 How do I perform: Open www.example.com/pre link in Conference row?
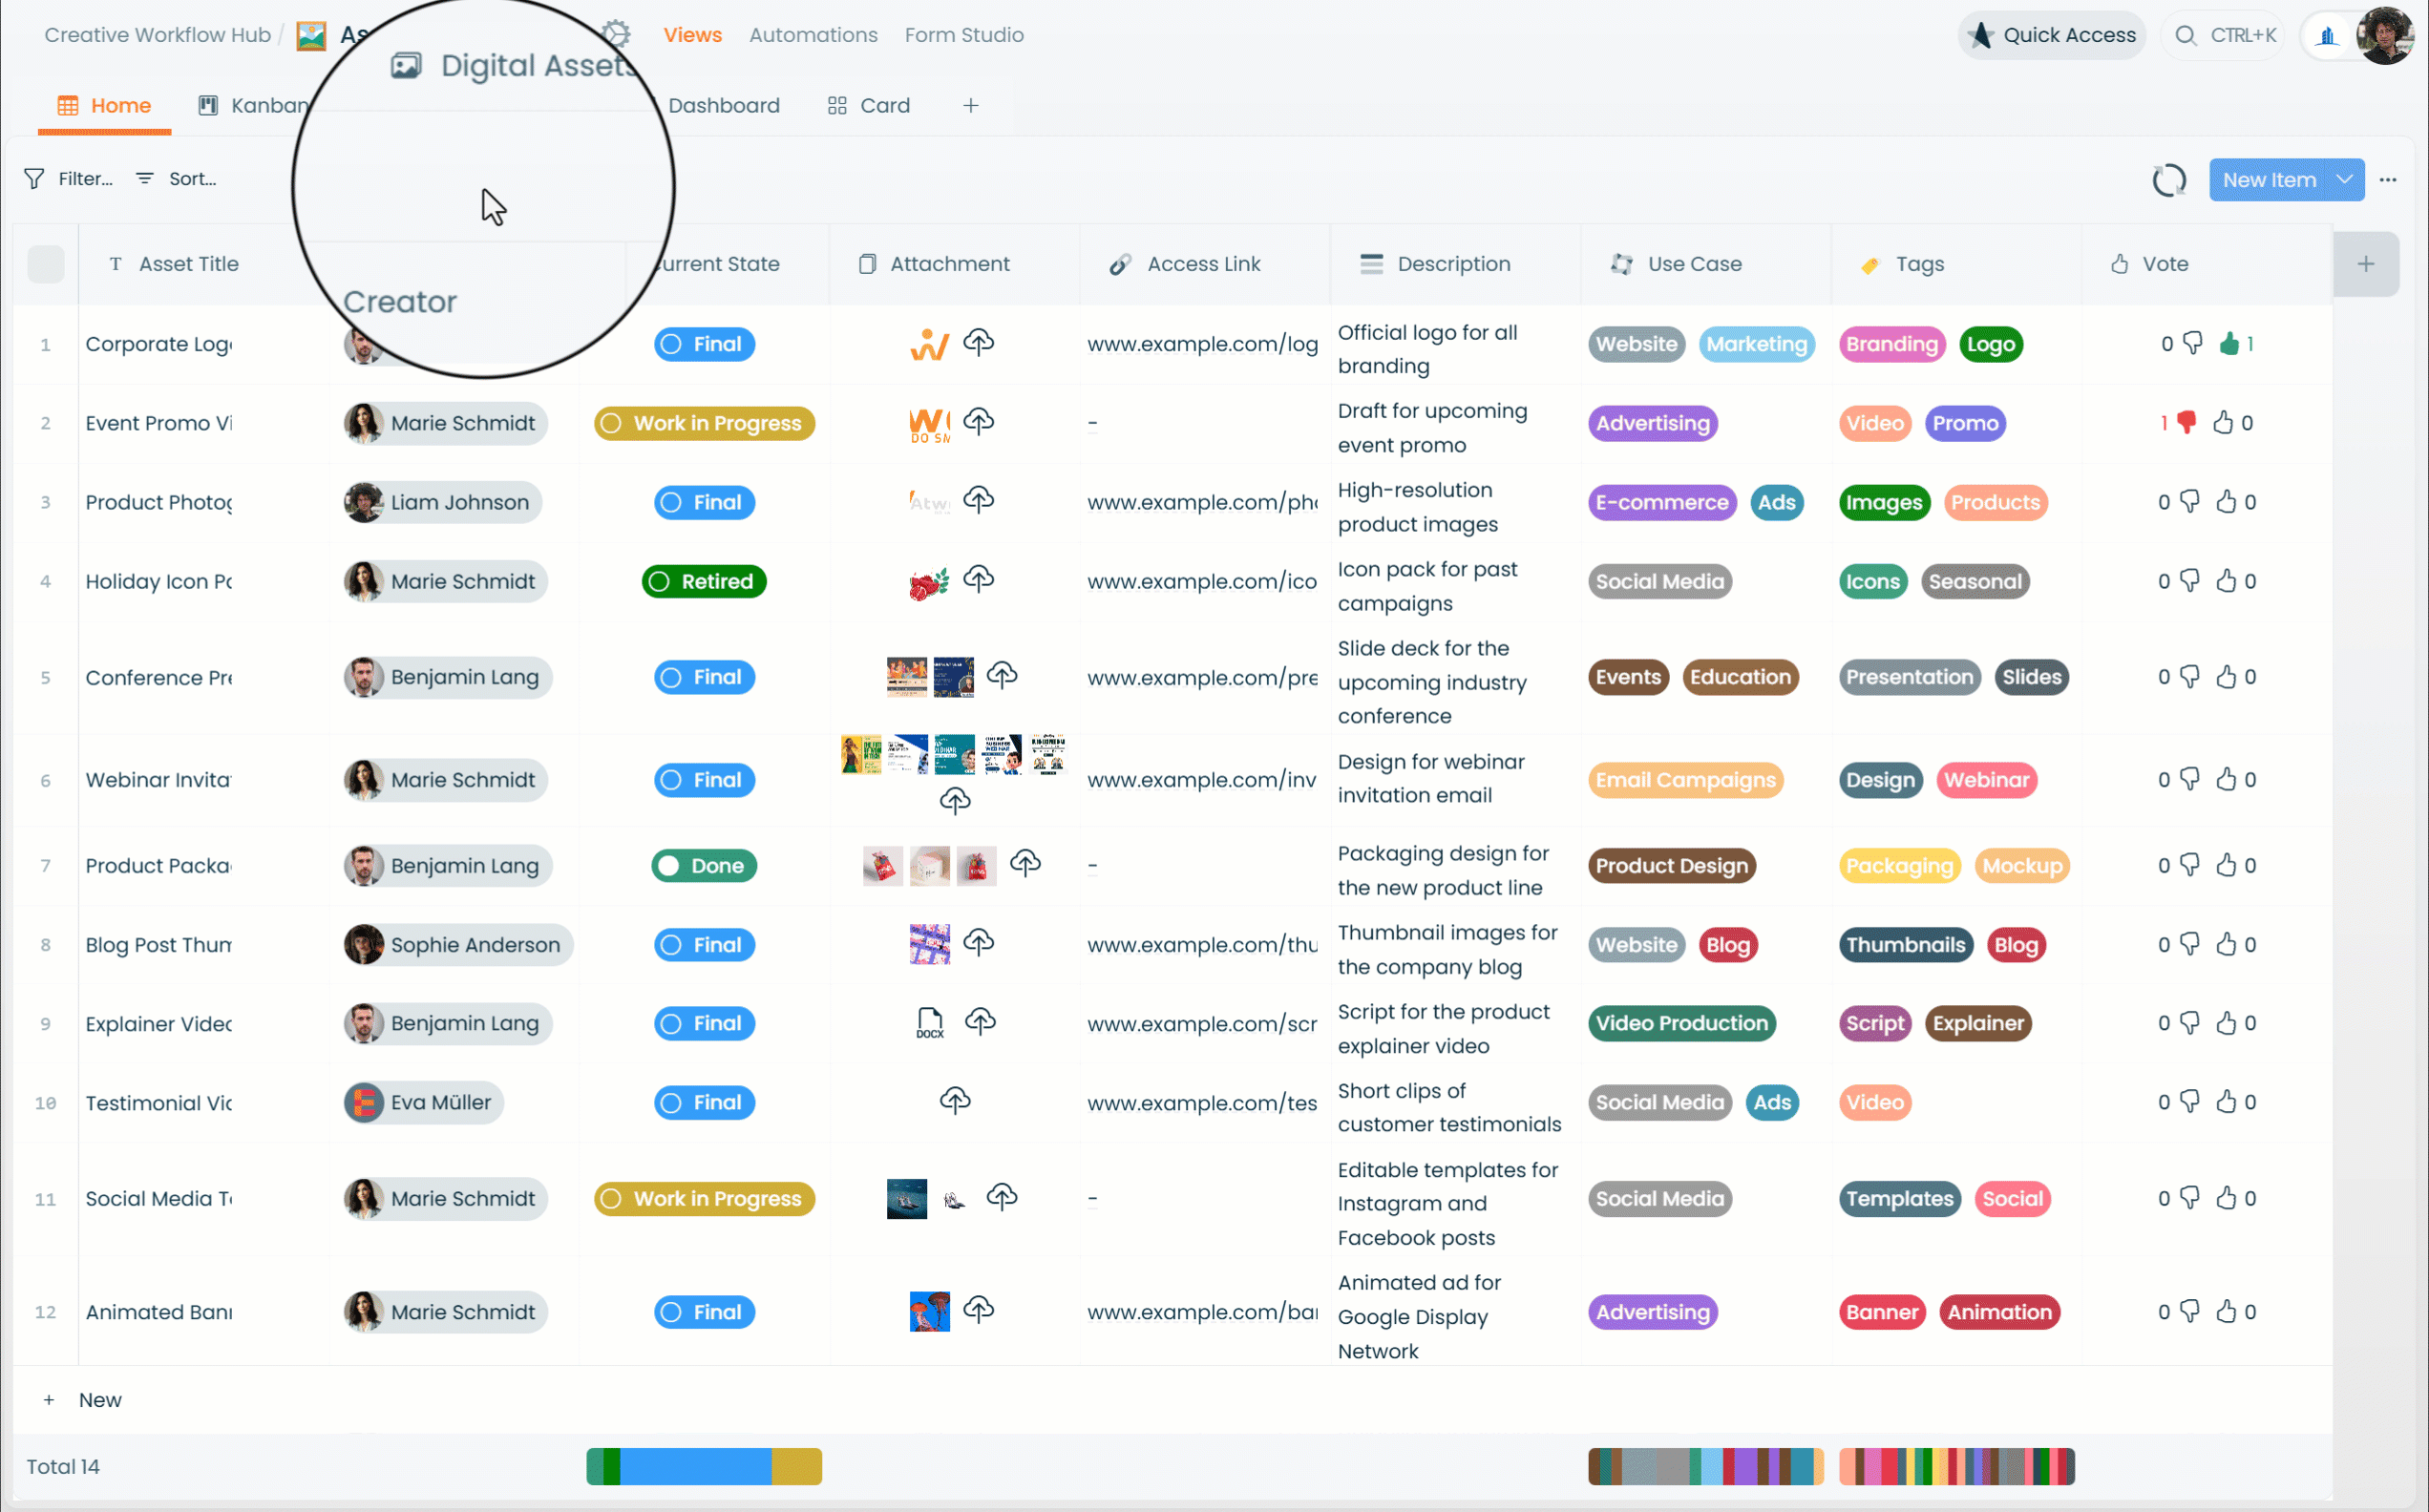1202,677
